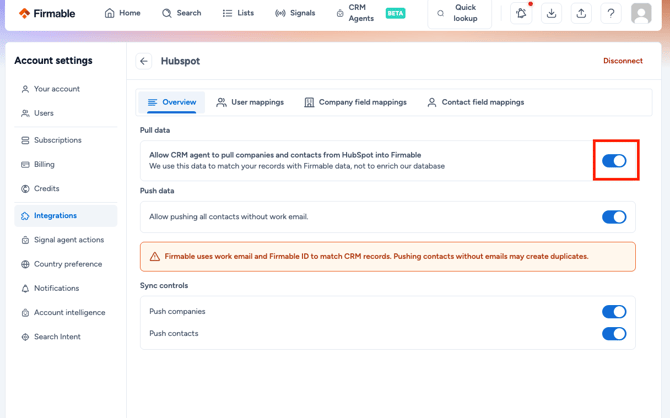Click the Billing card icon

click(25, 165)
